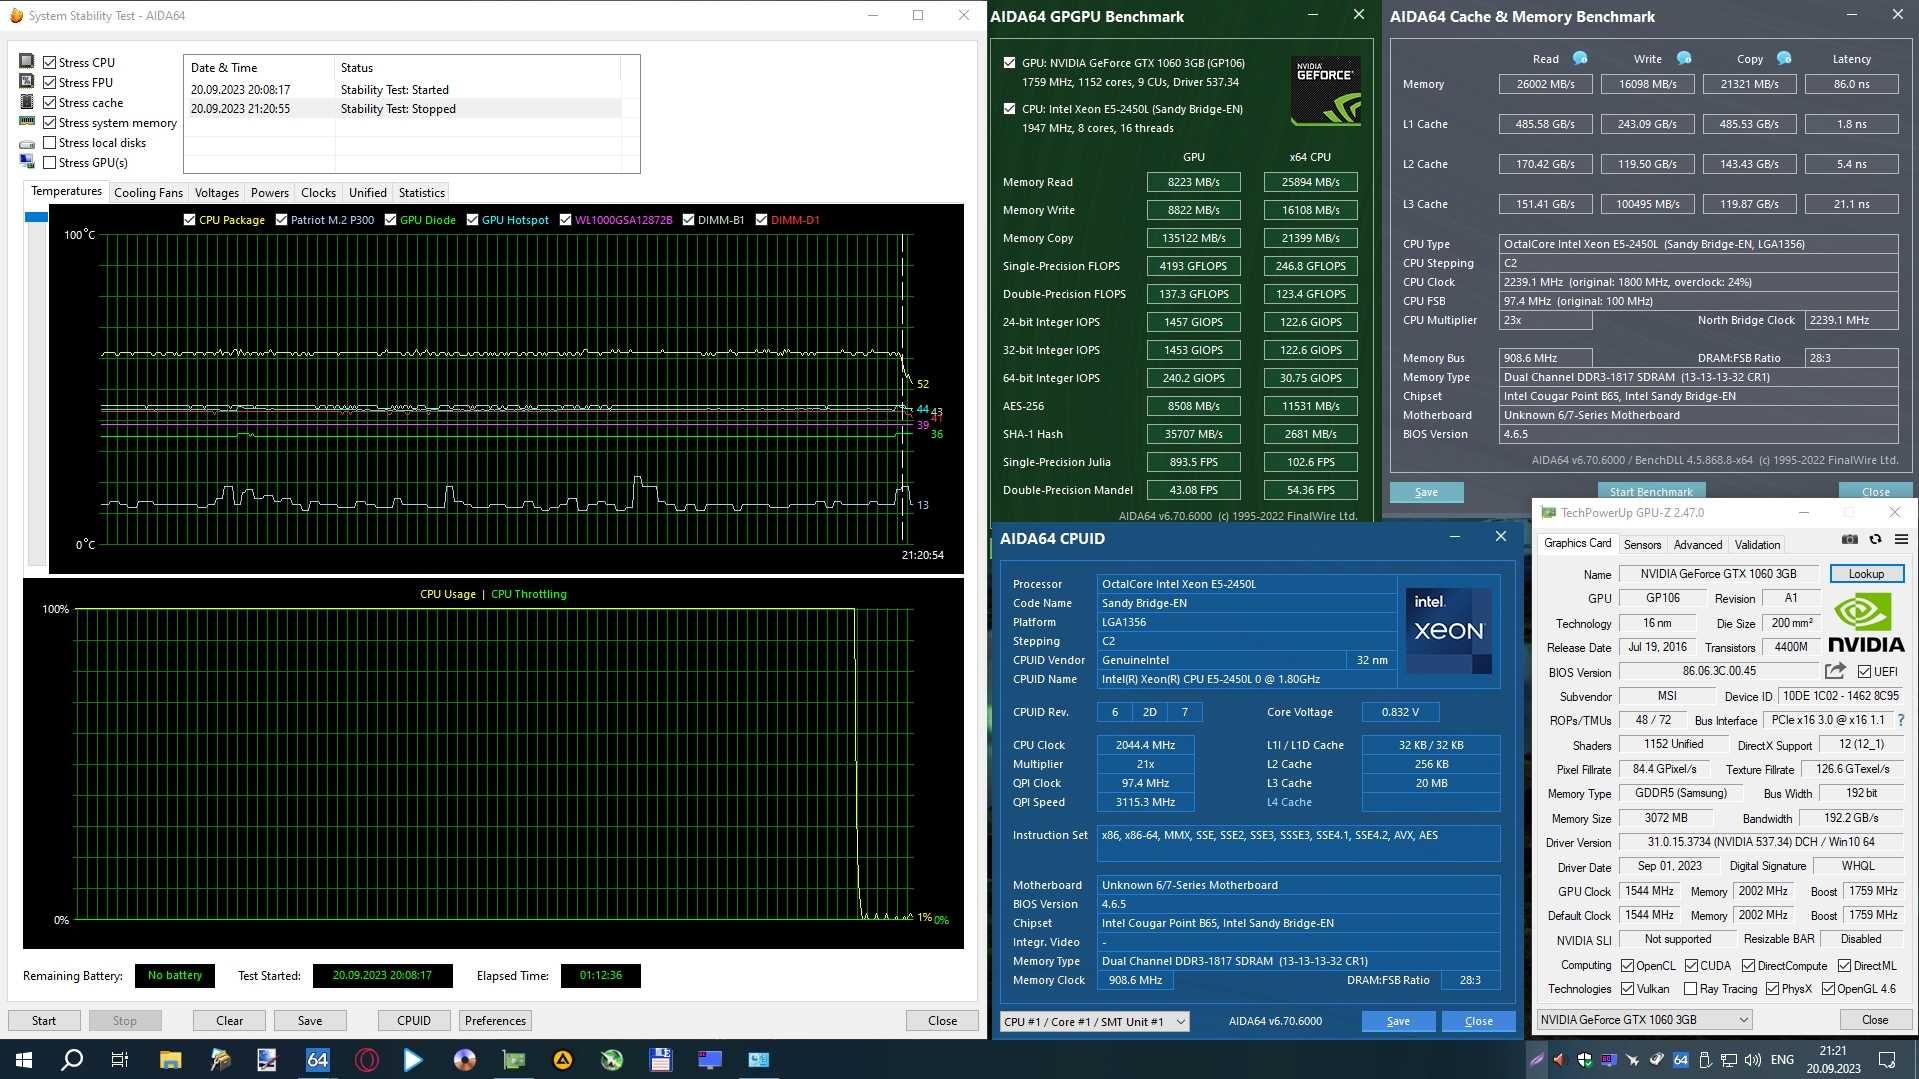Toggle the GPU Hotspot graph checkbox

[472, 220]
